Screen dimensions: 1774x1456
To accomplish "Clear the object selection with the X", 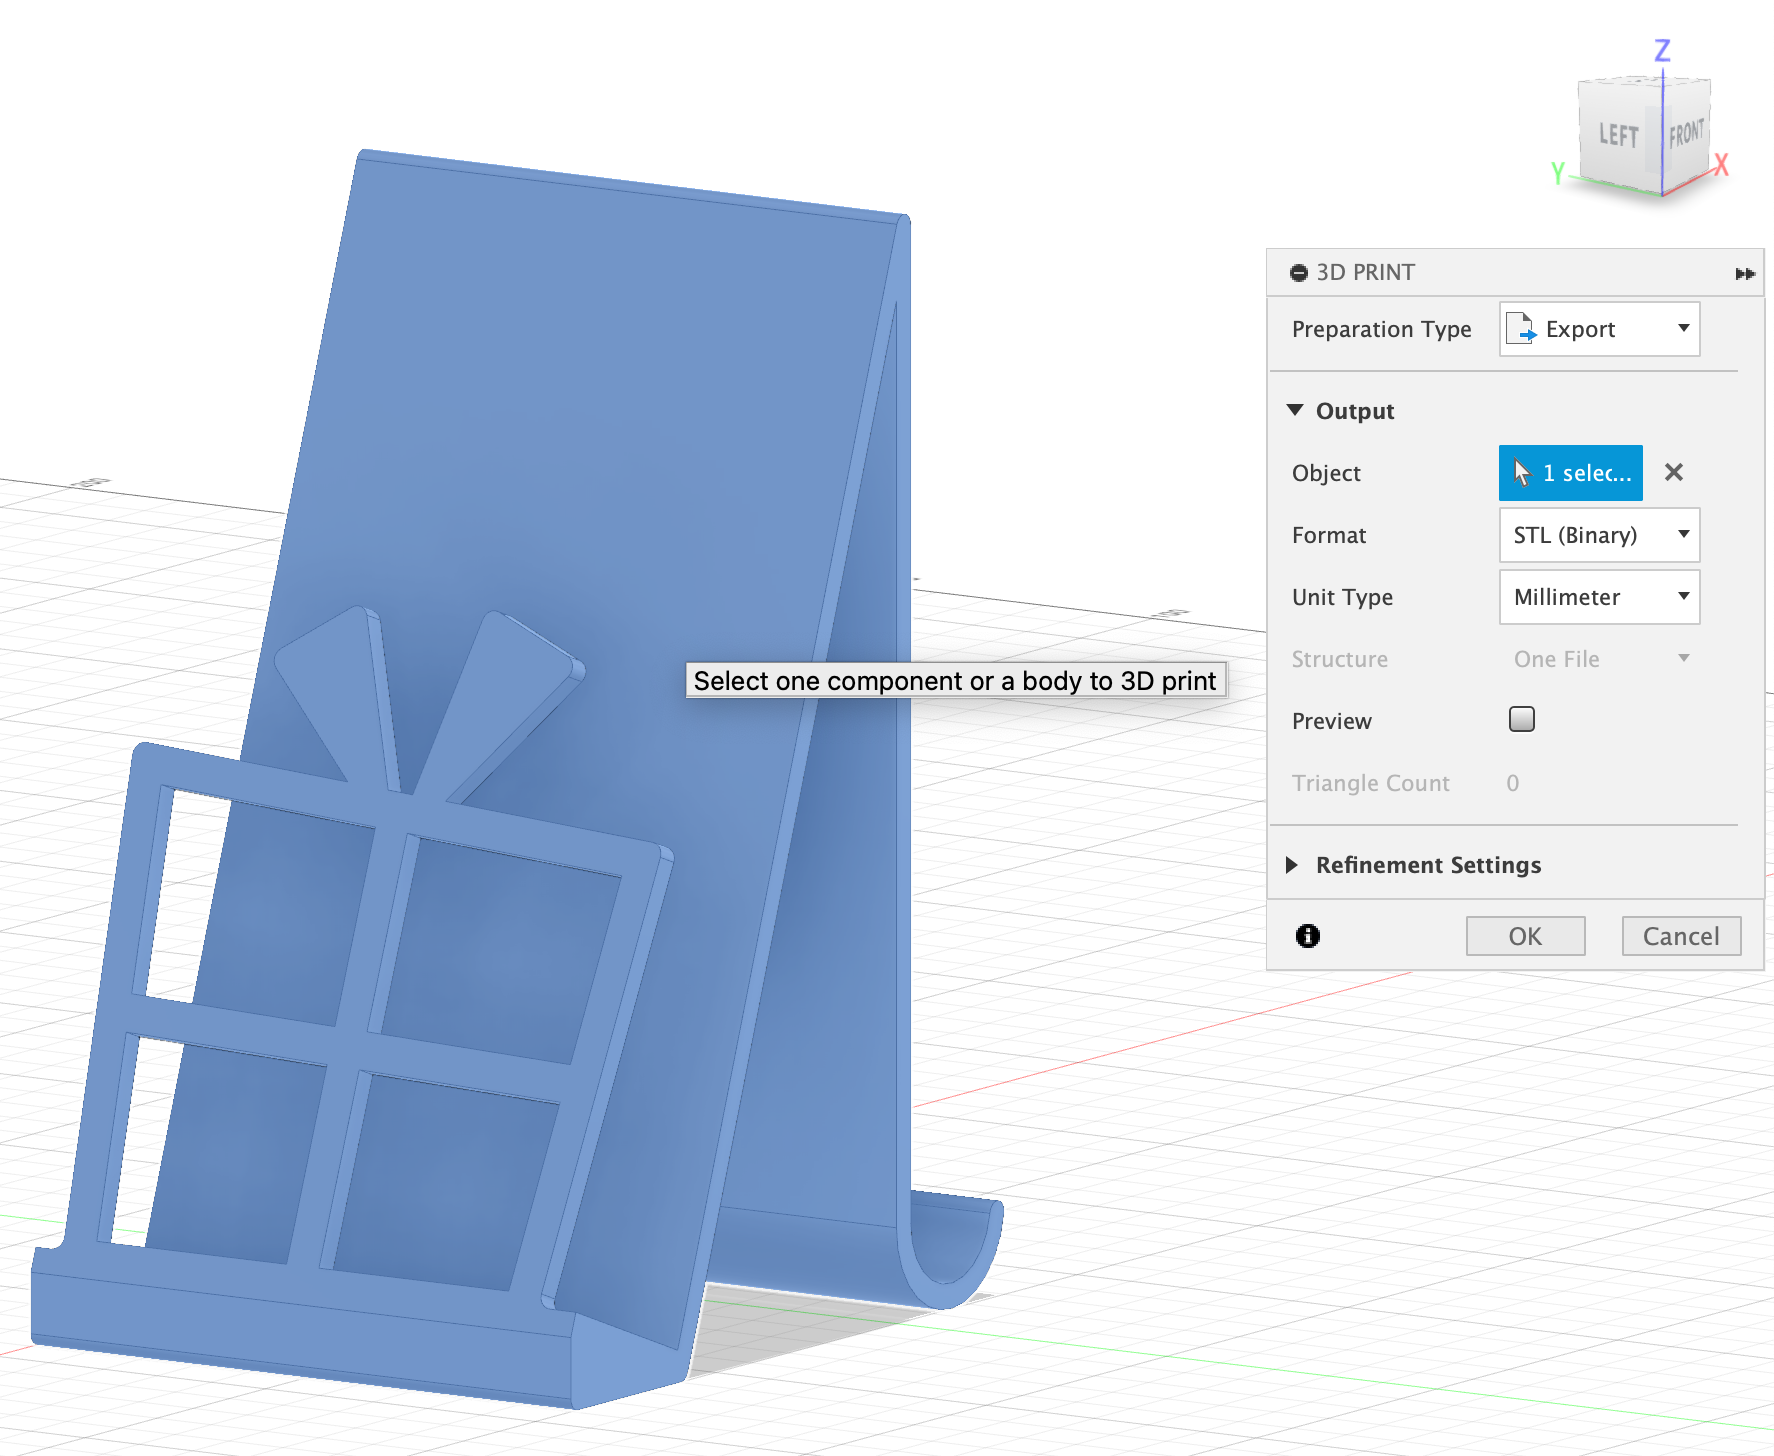I will point(1674,472).
